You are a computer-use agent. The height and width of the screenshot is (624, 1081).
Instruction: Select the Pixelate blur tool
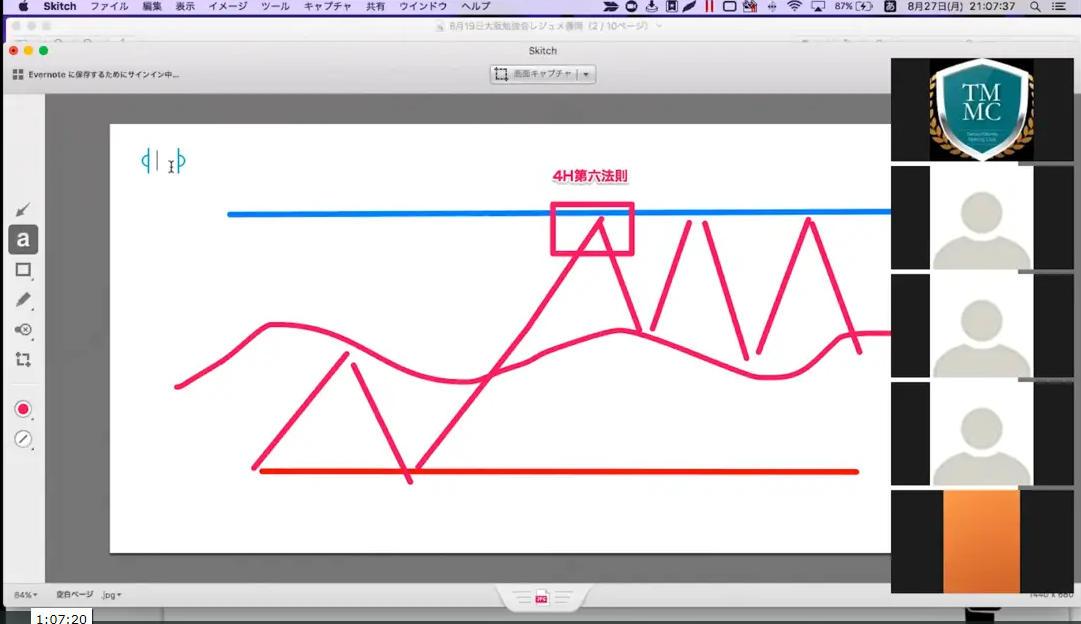point(23,329)
